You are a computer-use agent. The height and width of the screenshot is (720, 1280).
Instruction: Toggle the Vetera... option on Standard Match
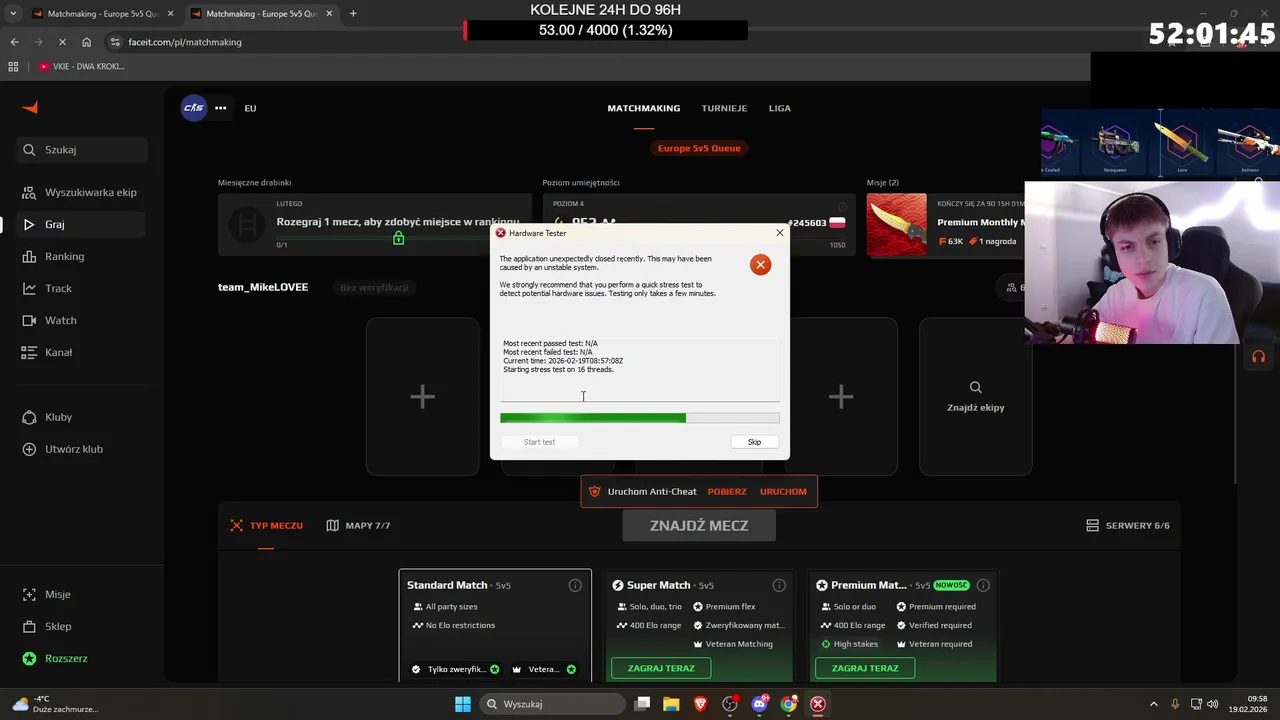click(x=544, y=669)
